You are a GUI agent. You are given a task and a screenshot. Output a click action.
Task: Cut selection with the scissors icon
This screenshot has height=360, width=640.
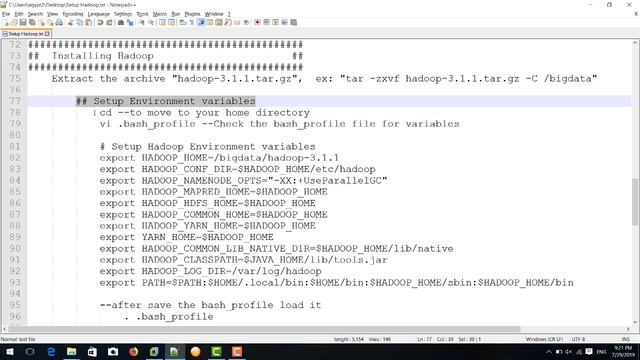click(x=70, y=22)
